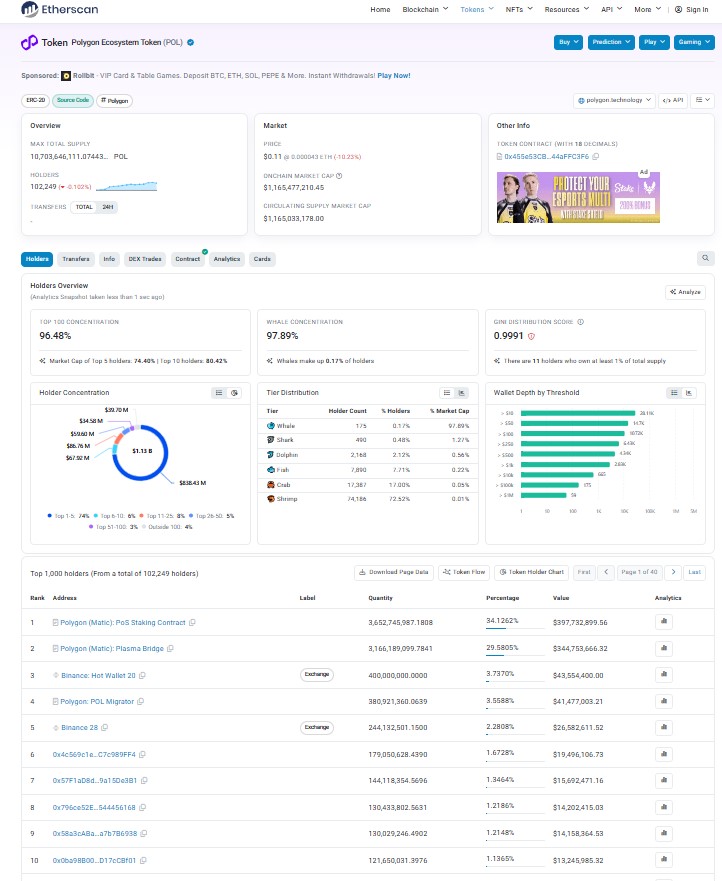
Task: Select 24H transfers toggle
Action: pyautogui.click(x=107, y=207)
